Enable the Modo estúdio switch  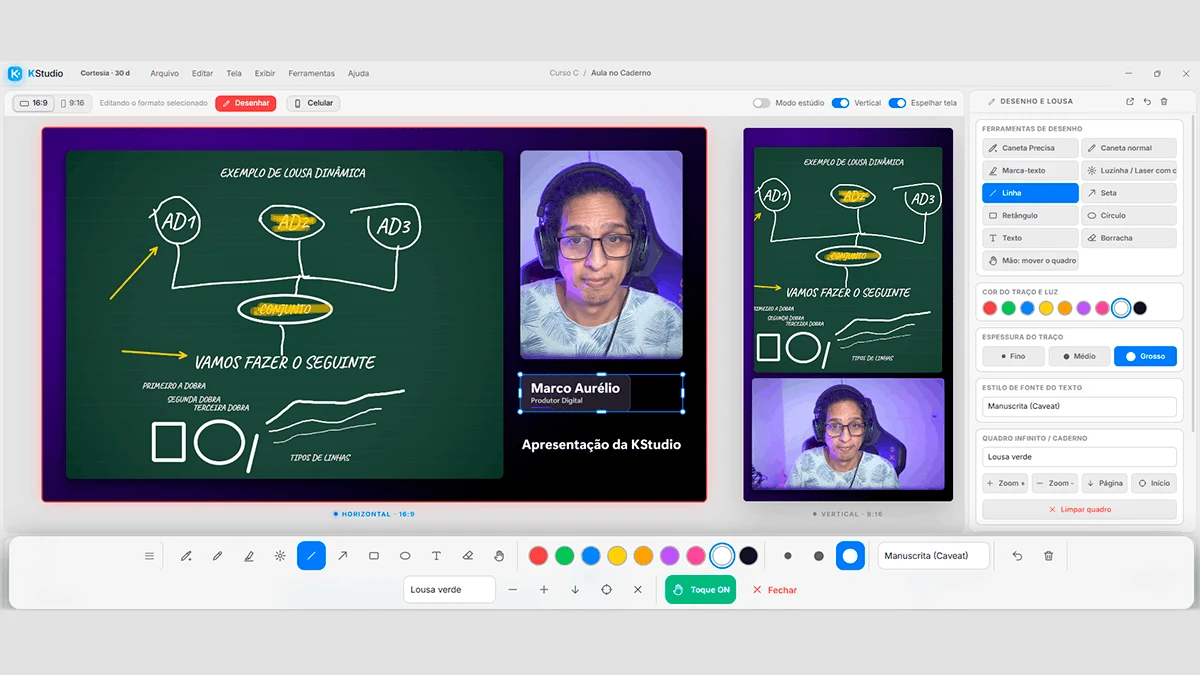pyautogui.click(x=762, y=103)
